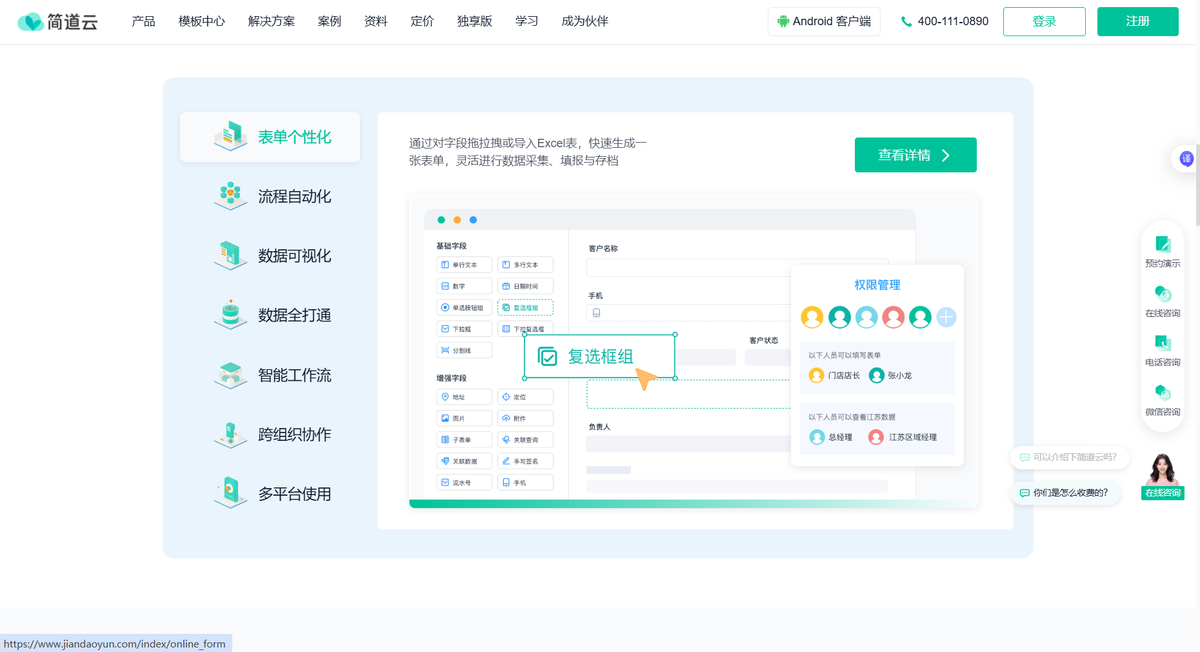Click the customer service avatar 在线咨询
The height and width of the screenshot is (652, 1200).
pyautogui.click(x=1162, y=476)
